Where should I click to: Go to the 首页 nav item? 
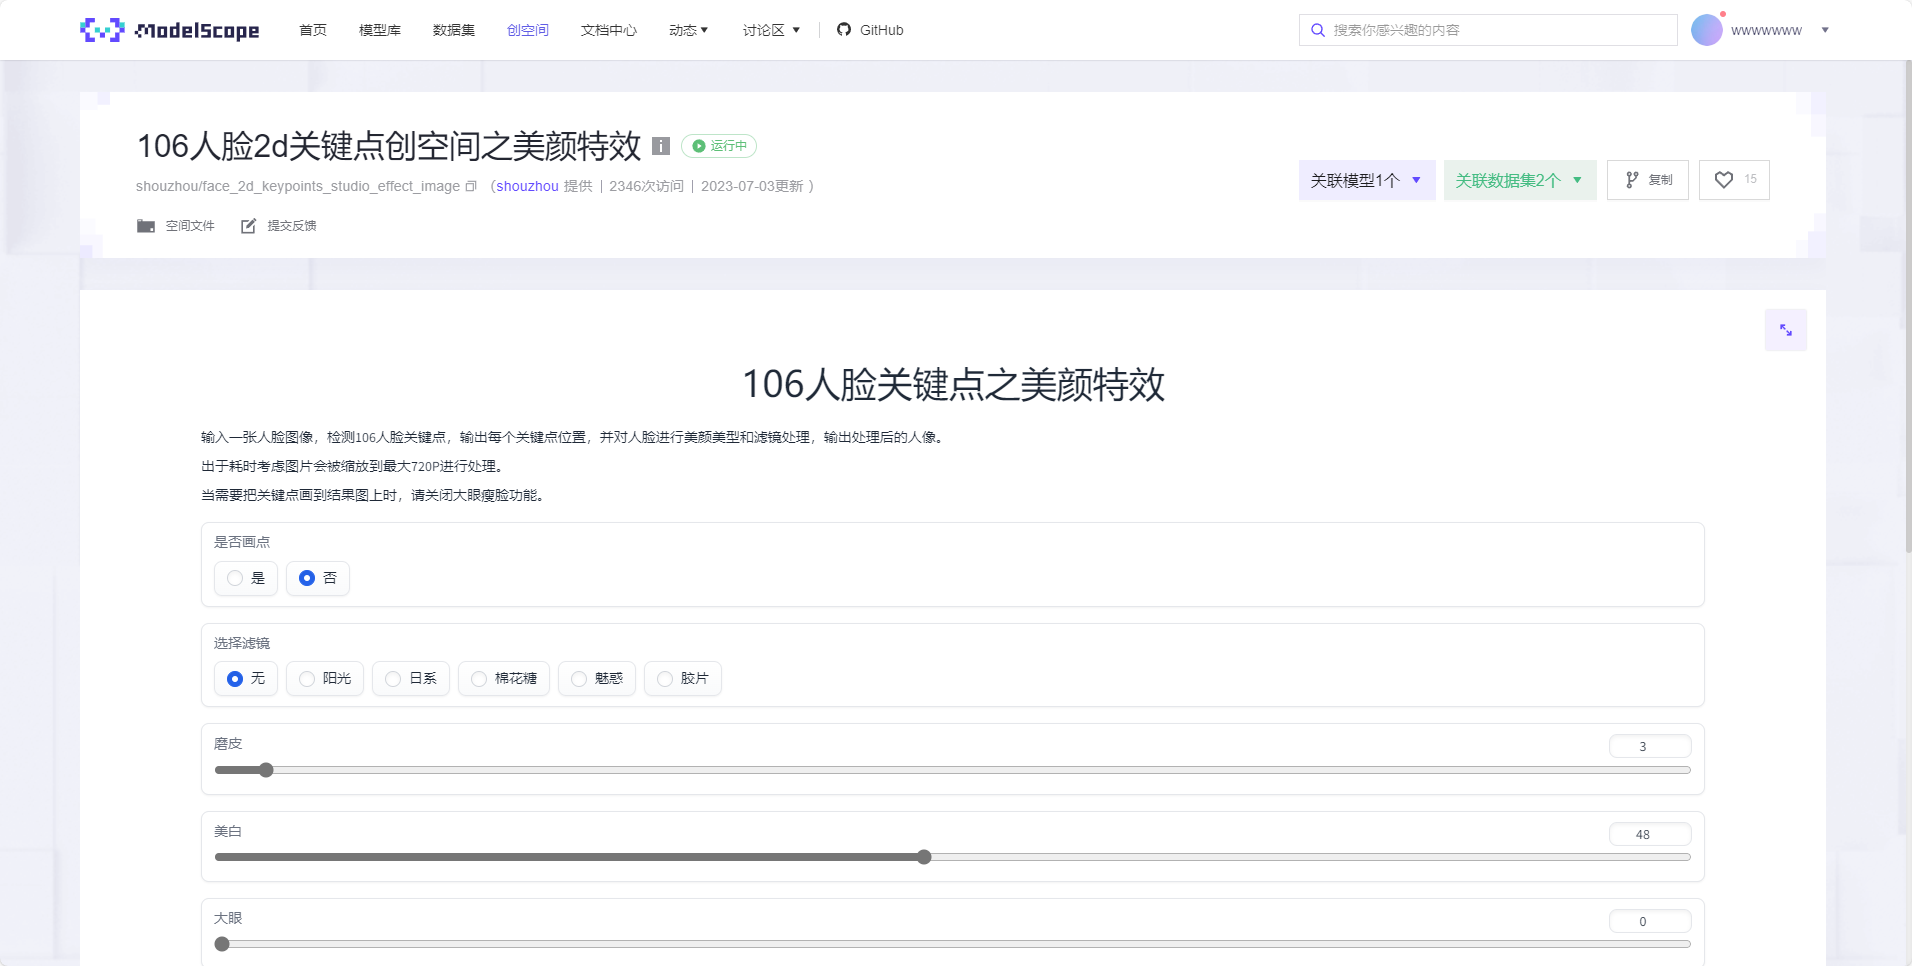coord(313,30)
